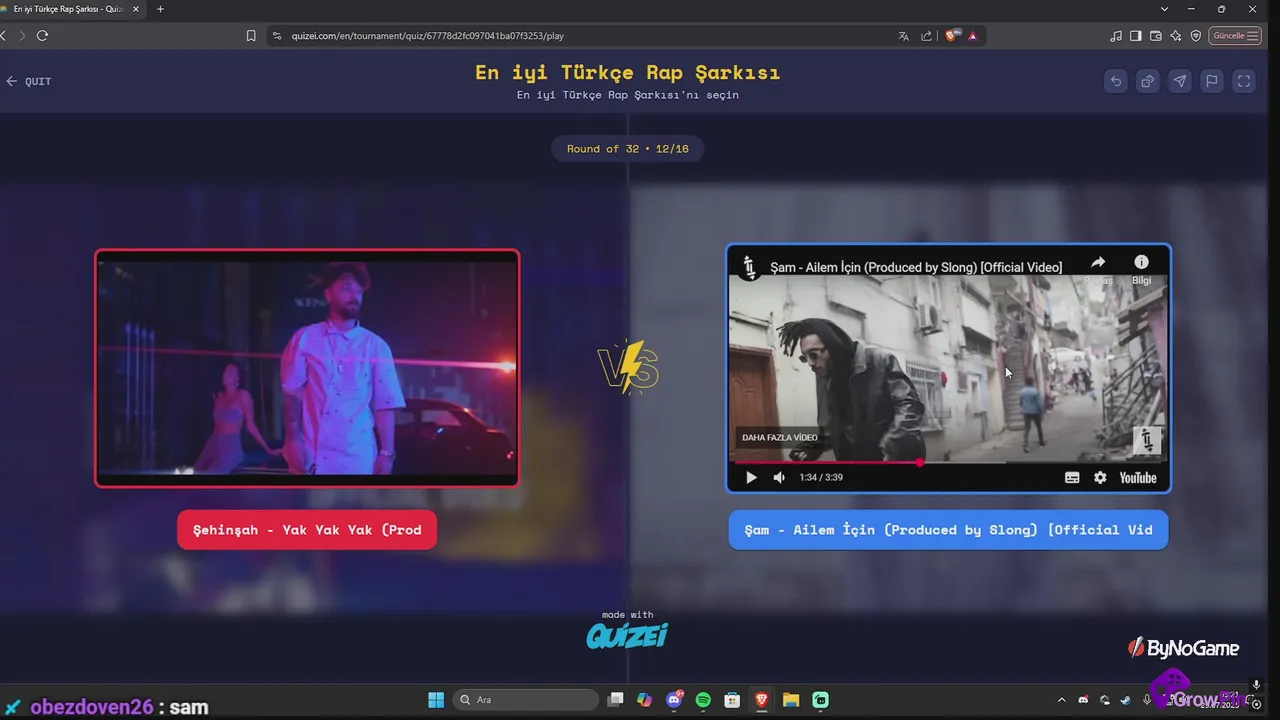Go forward in browser history
The image size is (1280, 720).
pyautogui.click(x=22, y=35)
